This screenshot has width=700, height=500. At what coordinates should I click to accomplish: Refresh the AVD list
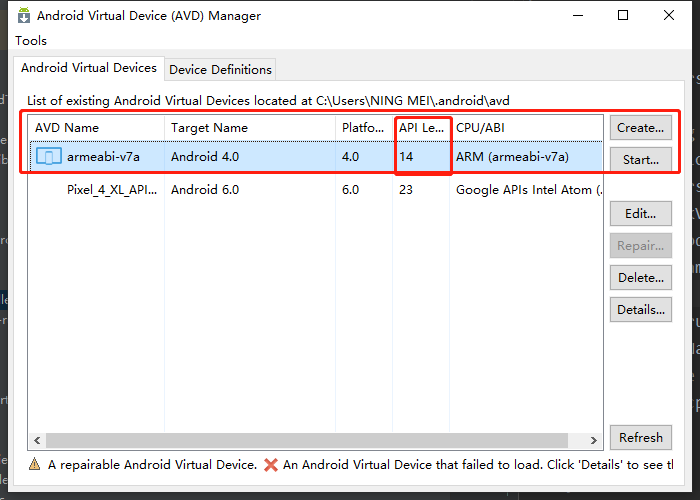pyautogui.click(x=641, y=438)
